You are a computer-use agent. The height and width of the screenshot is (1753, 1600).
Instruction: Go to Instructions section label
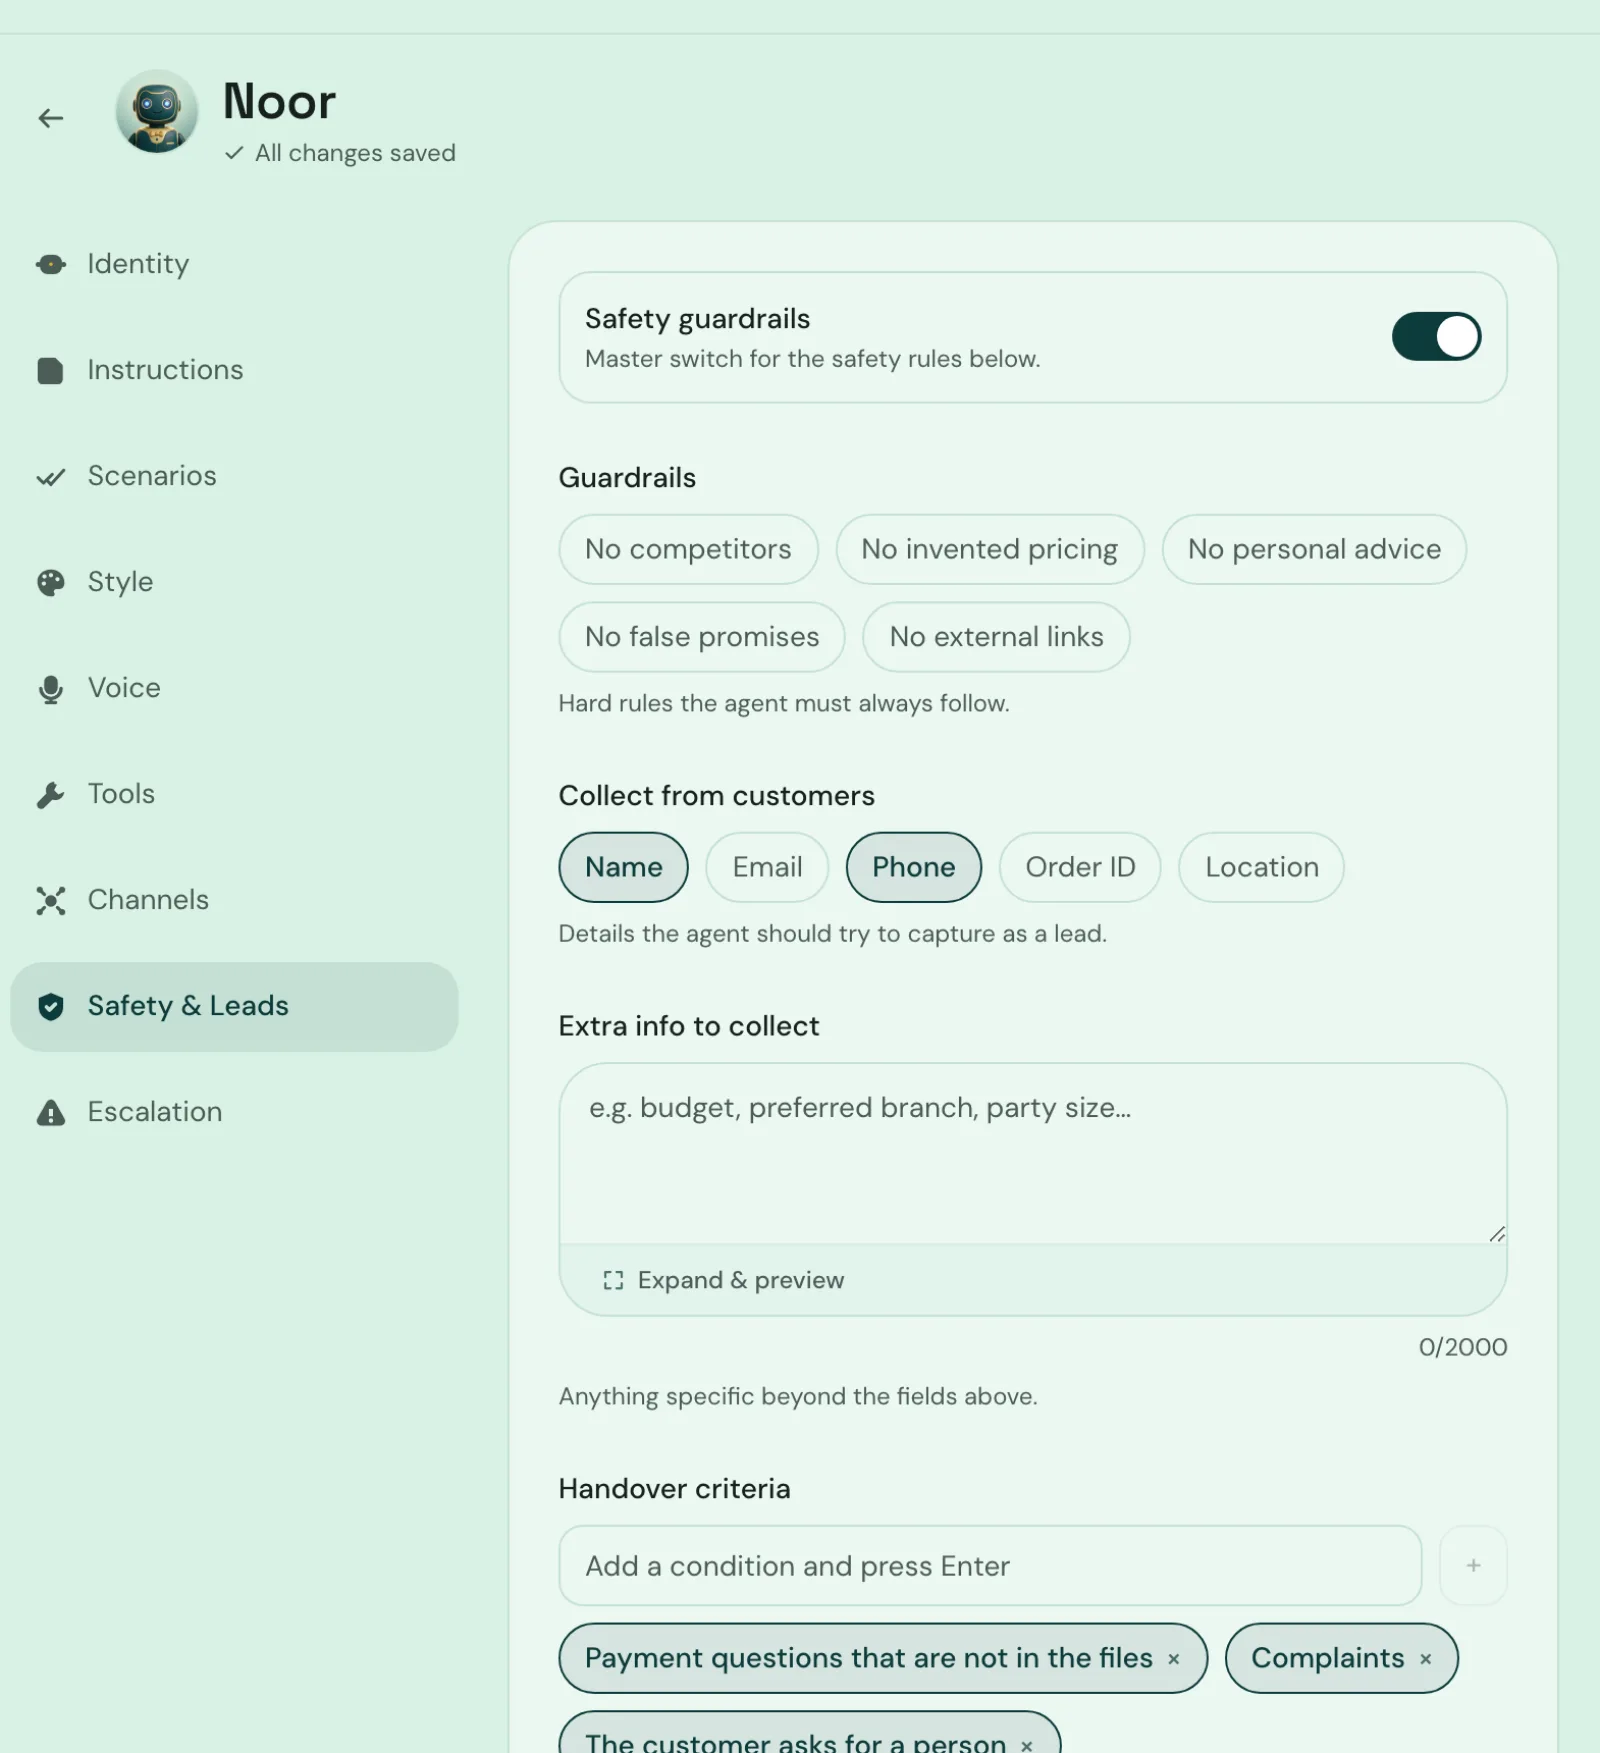pyautogui.click(x=165, y=370)
